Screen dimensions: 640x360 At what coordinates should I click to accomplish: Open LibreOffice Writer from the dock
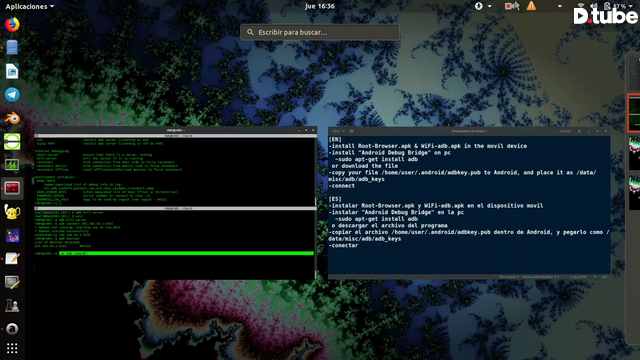[12, 71]
